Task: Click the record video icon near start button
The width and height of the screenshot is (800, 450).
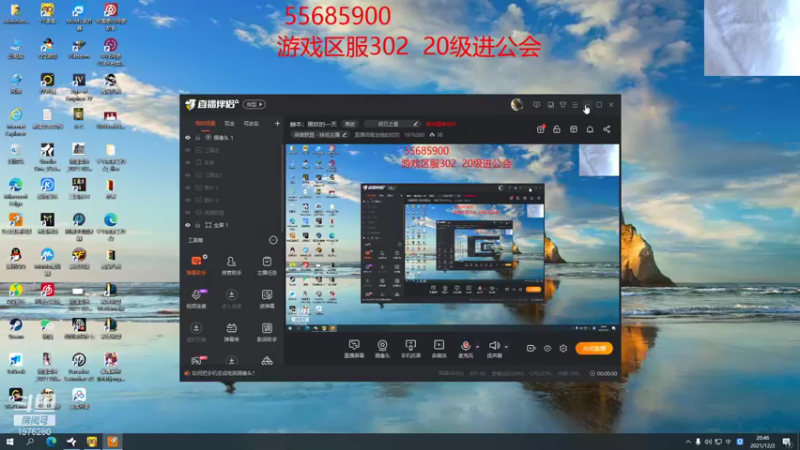Action: point(531,348)
